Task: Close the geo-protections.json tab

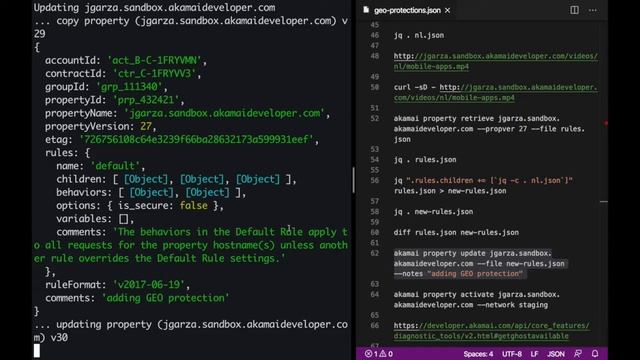Action: 448,10
